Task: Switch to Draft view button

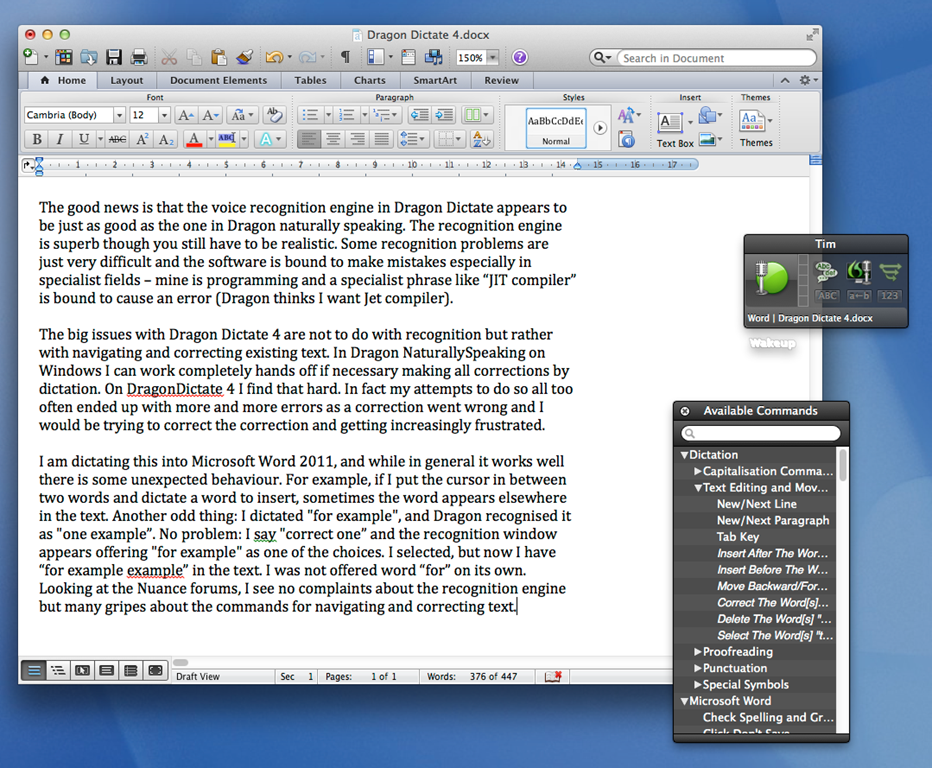Action: tap(34, 671)
